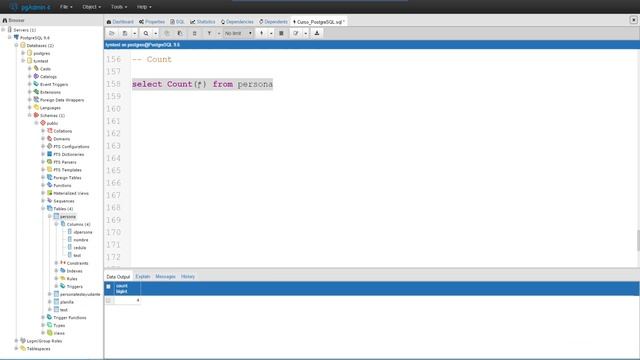
Task: Expand the Functions tree node
Action: click(43, 185)
